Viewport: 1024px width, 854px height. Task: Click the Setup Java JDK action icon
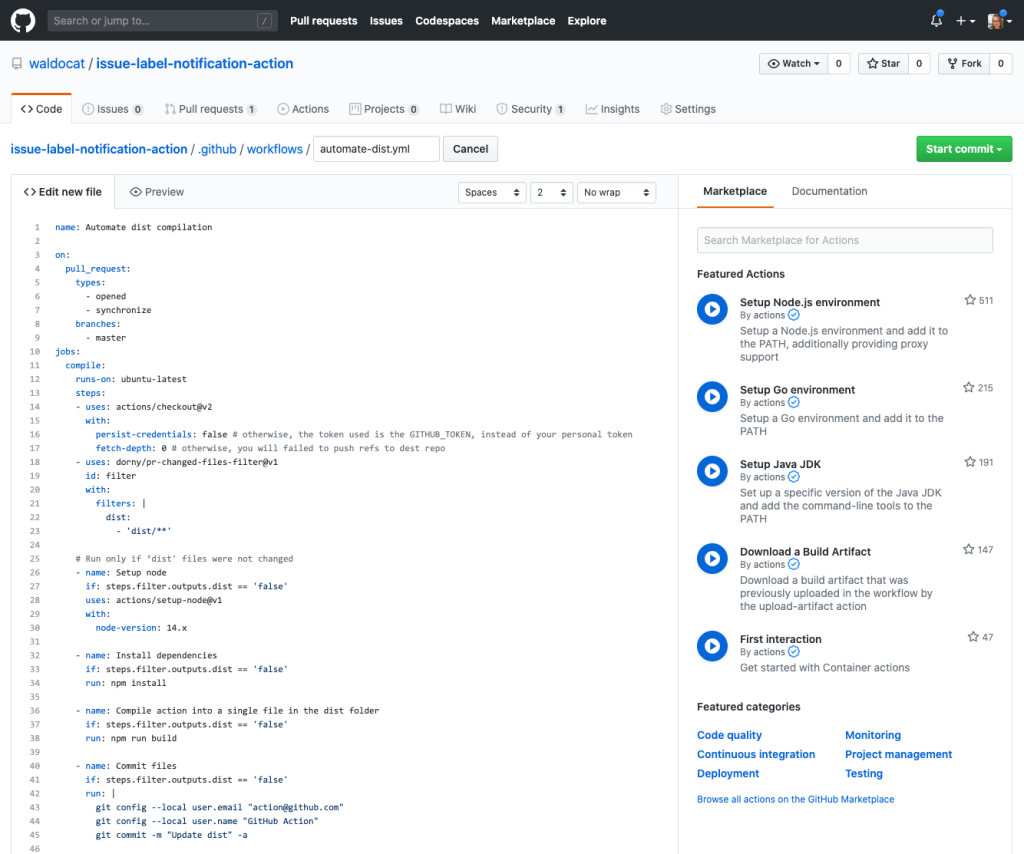712,471
